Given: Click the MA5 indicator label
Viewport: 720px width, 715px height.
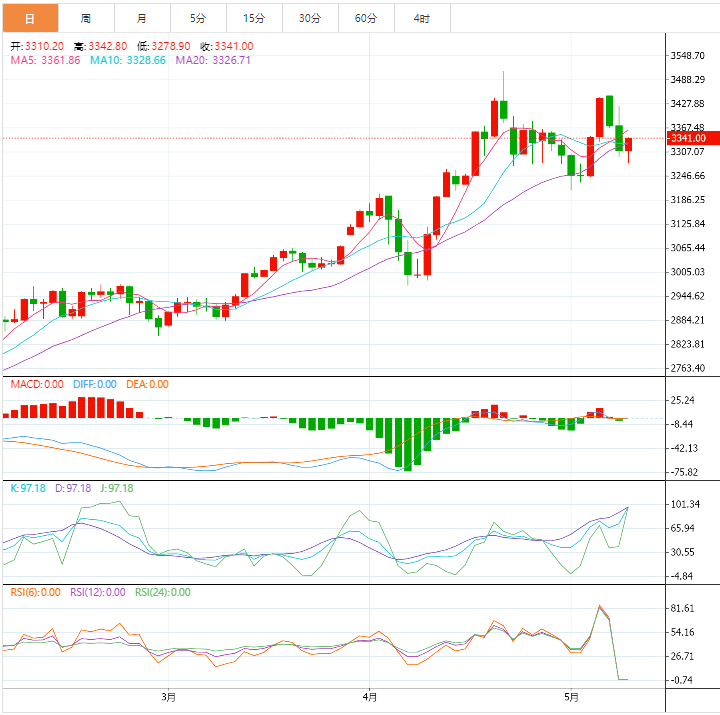Looking at the screenshot, I should coord(45,60).
